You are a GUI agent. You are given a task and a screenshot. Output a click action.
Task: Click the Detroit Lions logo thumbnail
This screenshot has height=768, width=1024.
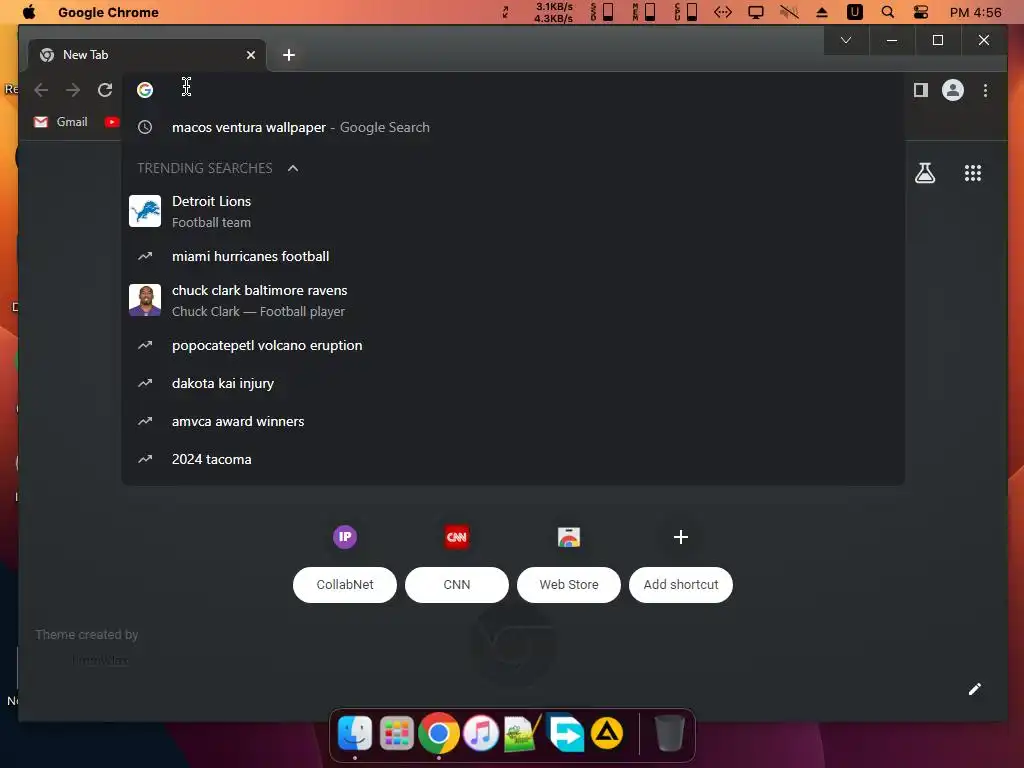click(145, 212)
